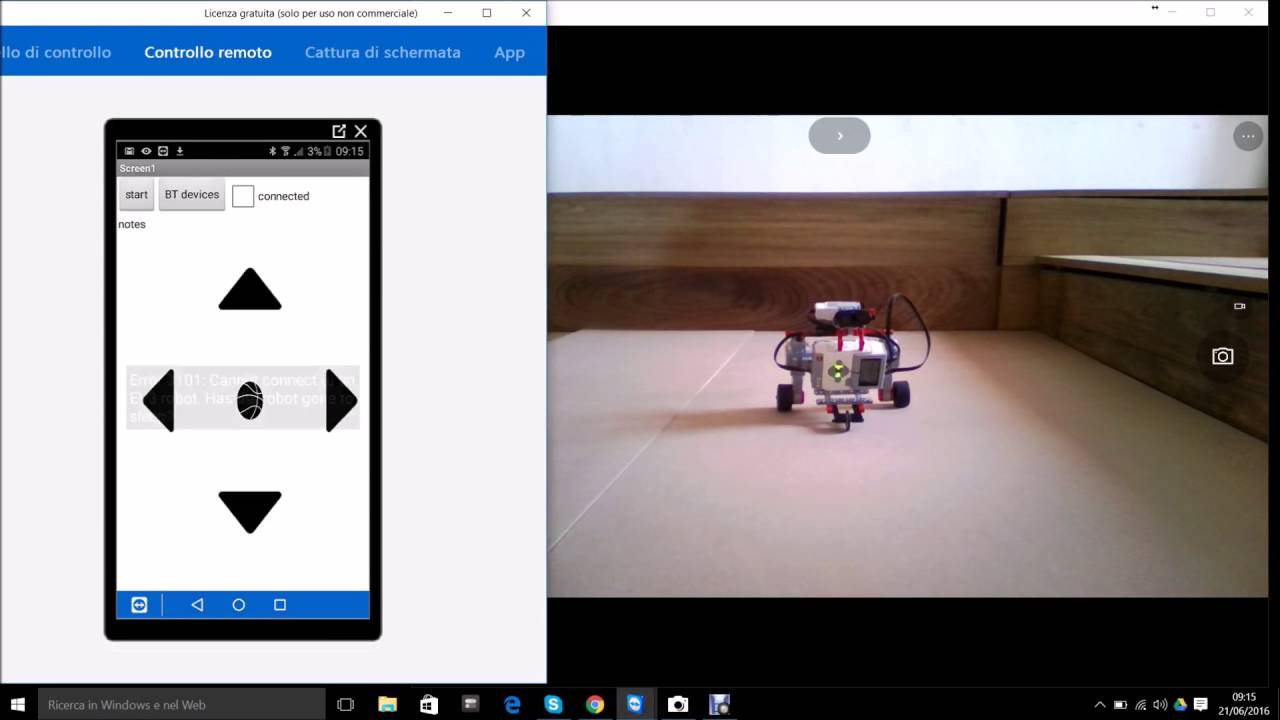Switch to Controllo remoto tab
The width and height of the screenshot is (1280, 720).
208,52
